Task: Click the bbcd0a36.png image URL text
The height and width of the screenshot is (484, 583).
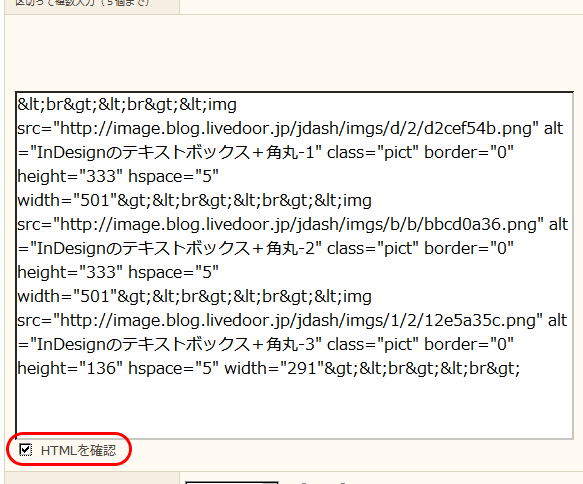Action: pyautogui.click(x=299, y=225)
